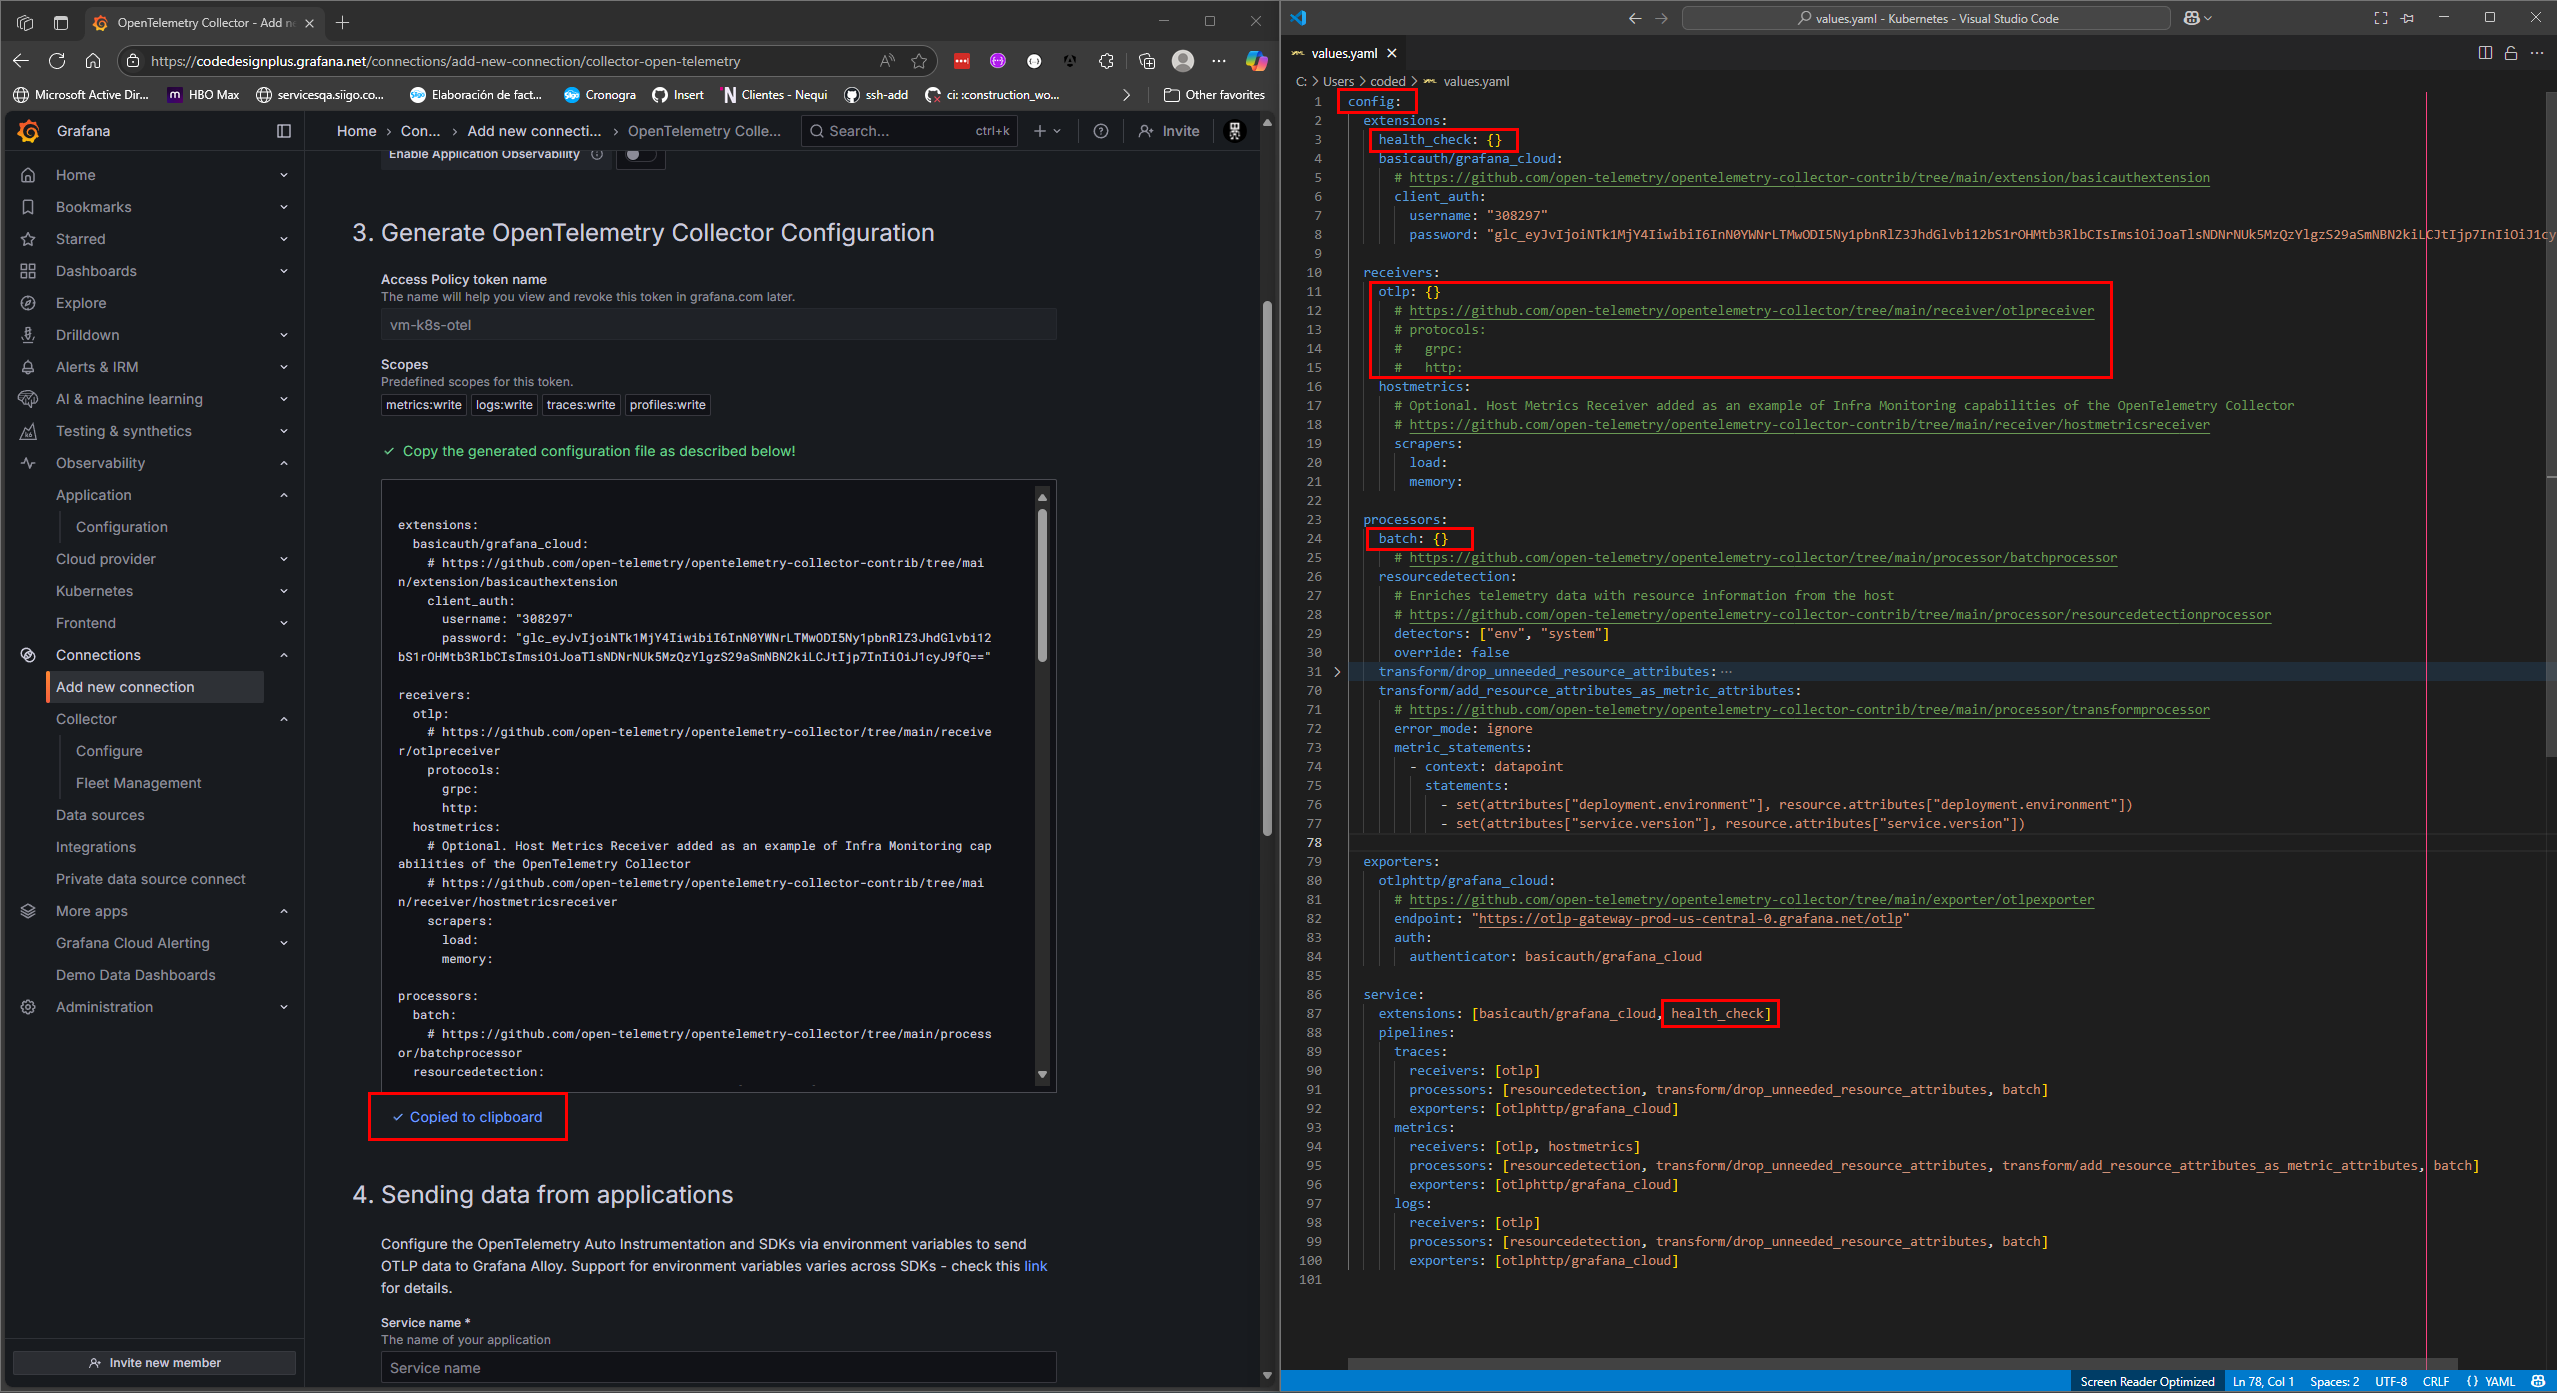Open the browser extensions puzzle icon
This screenshot has height=1393, width=2557.
click(x=1106, y=61)
